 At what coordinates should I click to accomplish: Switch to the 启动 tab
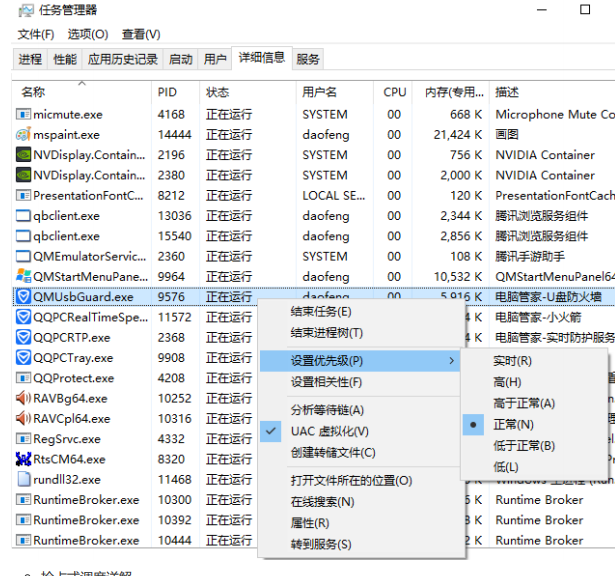tap(180, 59)
